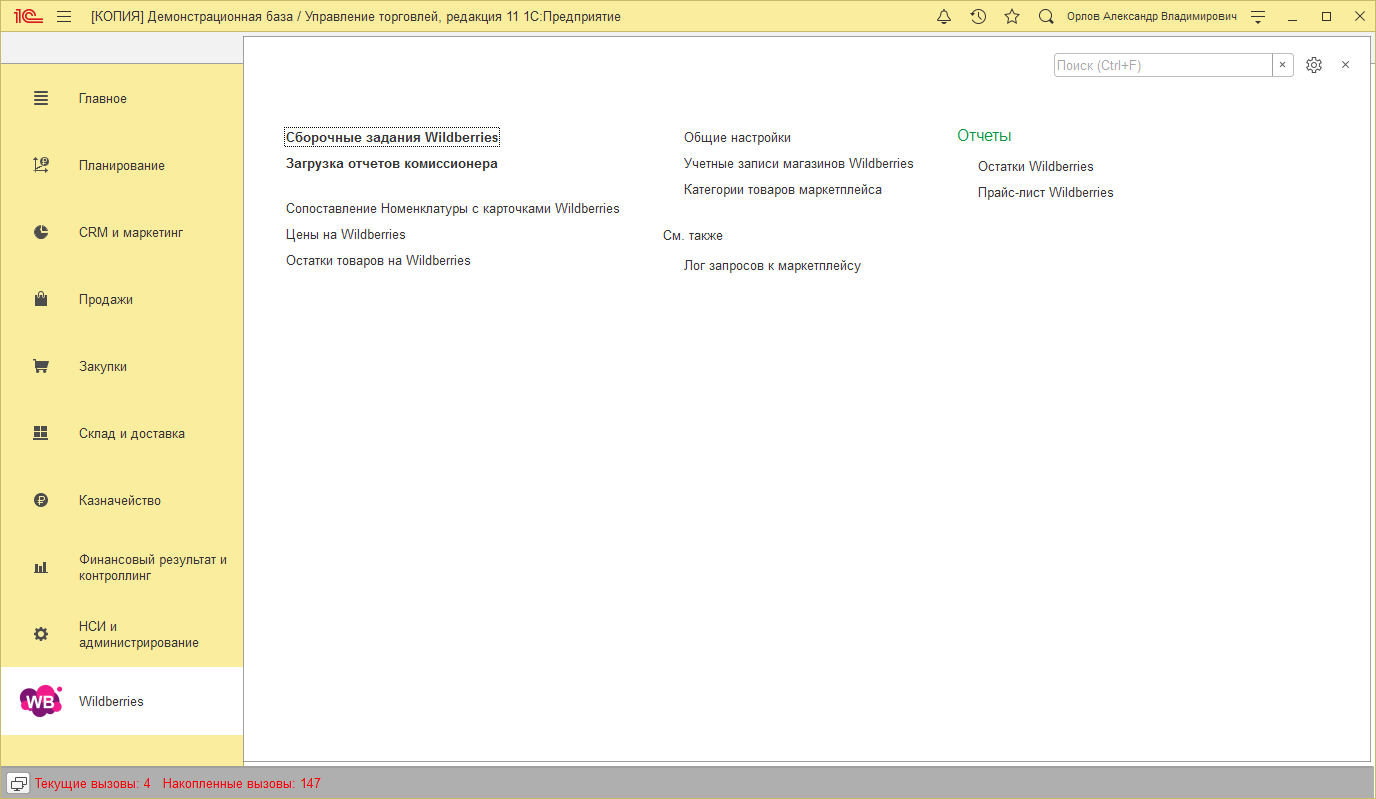The height and width of the screenshot is (799, 1376).
Task: Close the section menu panel
Action: click(1345, 65)
